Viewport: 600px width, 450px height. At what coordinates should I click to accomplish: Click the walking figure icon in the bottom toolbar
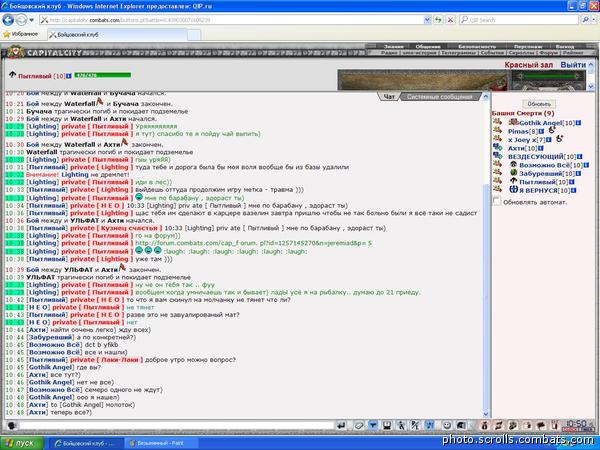click(x=401, y=426)
